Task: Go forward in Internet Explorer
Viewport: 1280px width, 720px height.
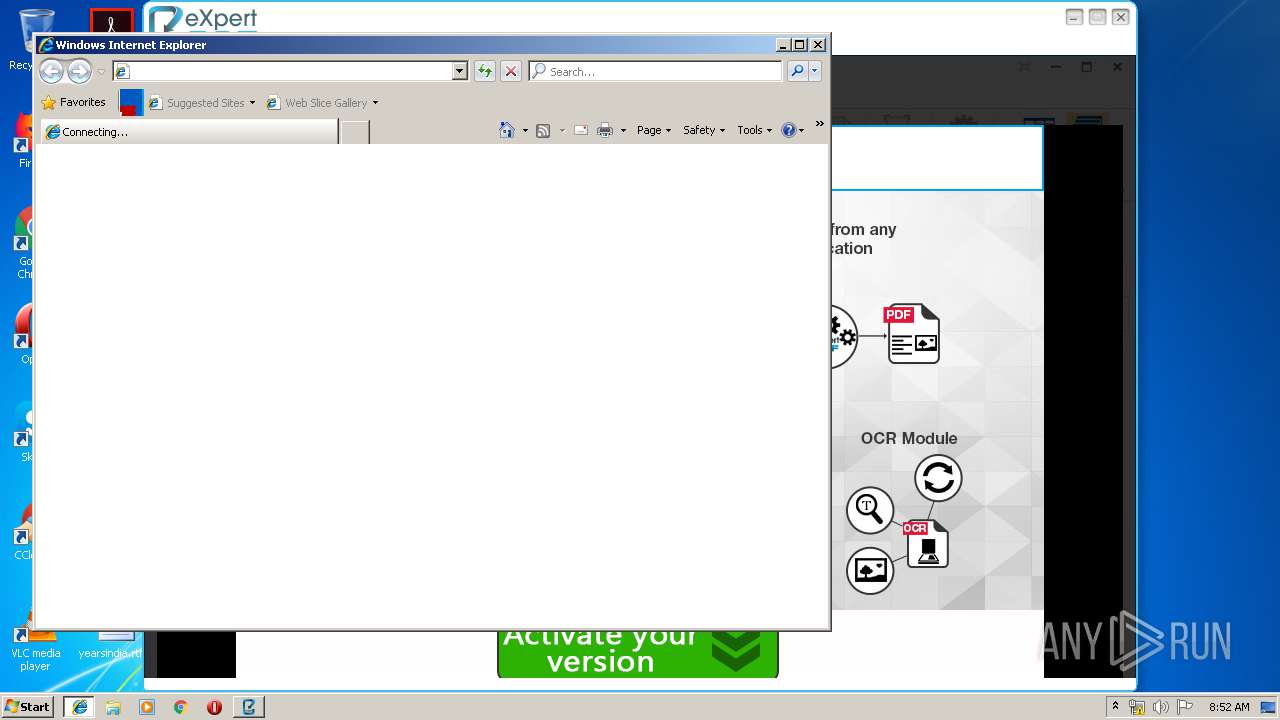Action: 79,71
